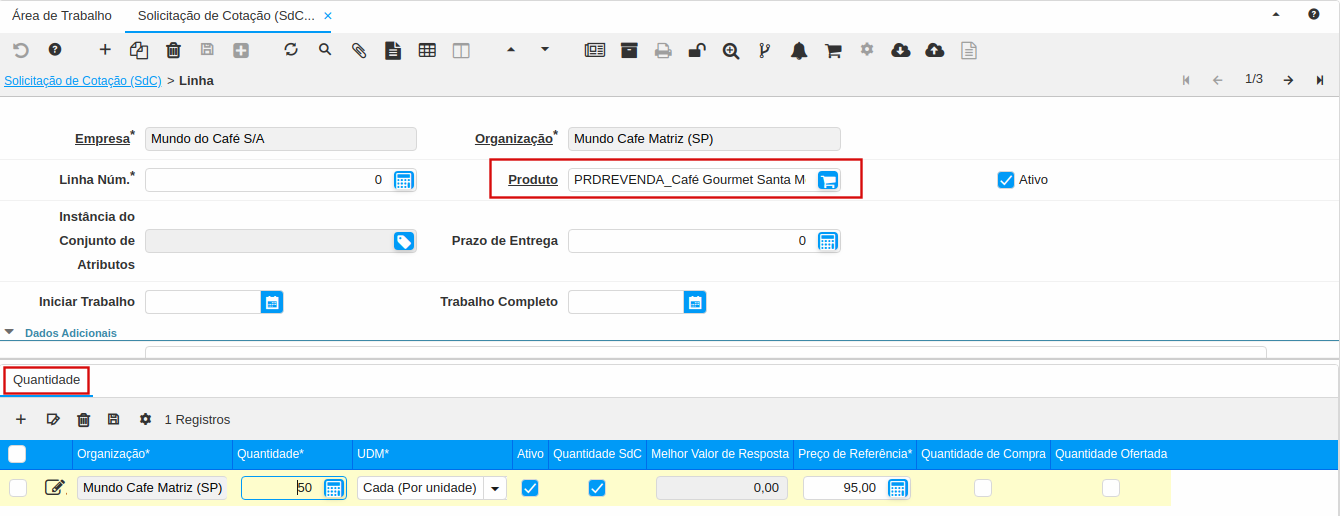Check requests with the bell icon
The width and height of the screenshot is (1340, 516).
click(799, 50)
